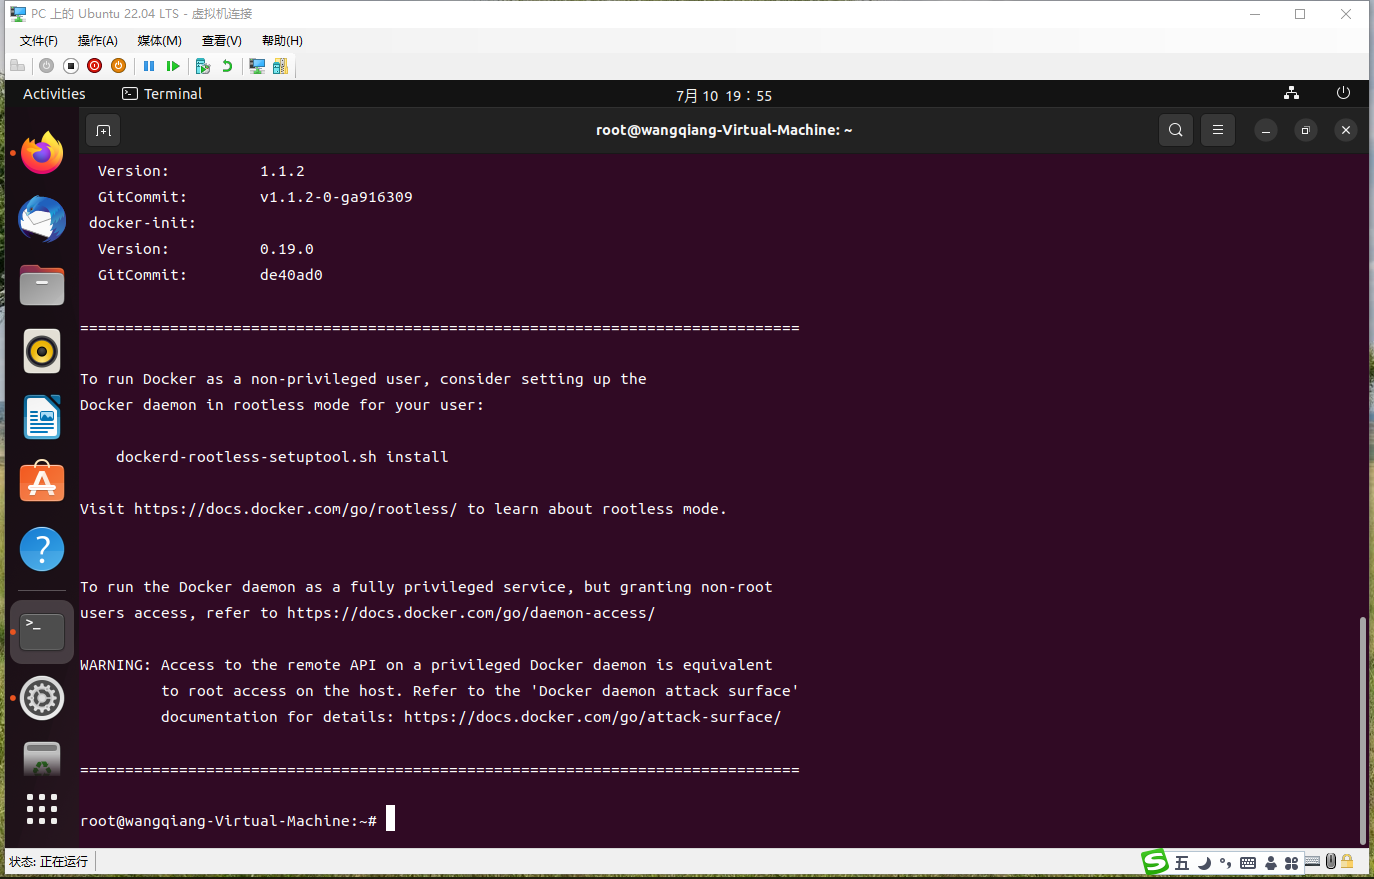
Task: Toggle the 五 input mode
Action: tap(1182, 863)
